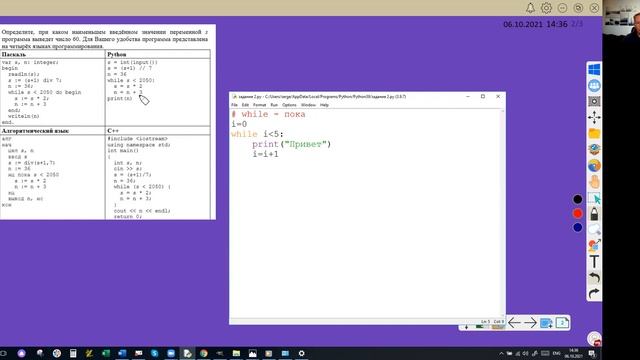Open the Window menu in IDLE
The image size is (640, 360).
(308, 105)
